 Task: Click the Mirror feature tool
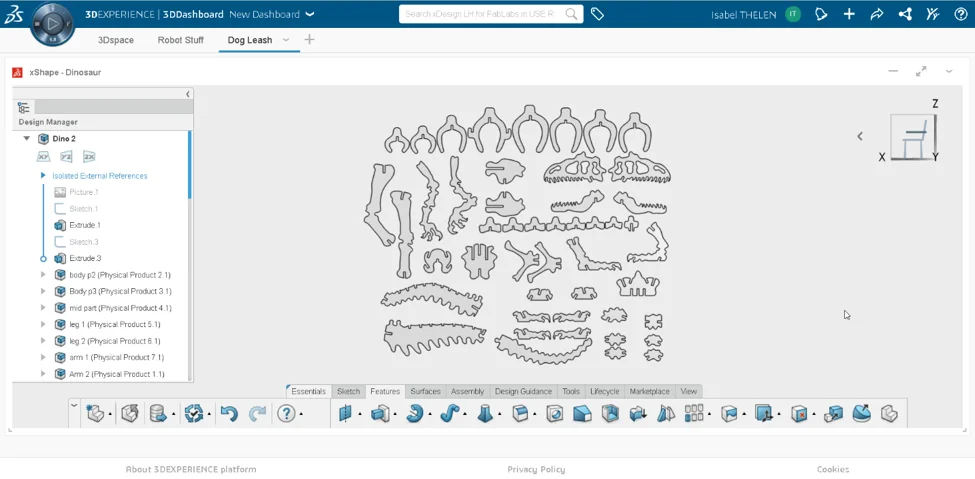coord(665,414)
